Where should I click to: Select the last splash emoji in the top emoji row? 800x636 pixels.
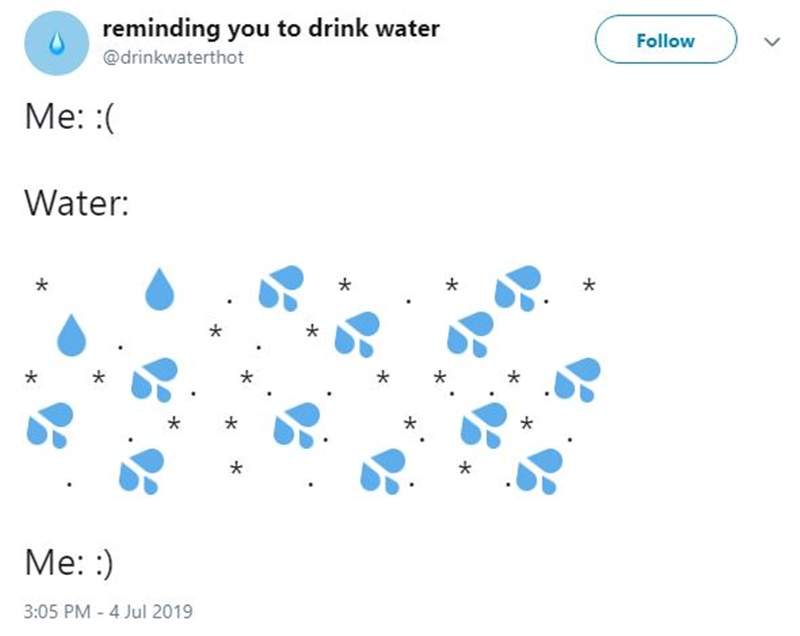(519, 288)
